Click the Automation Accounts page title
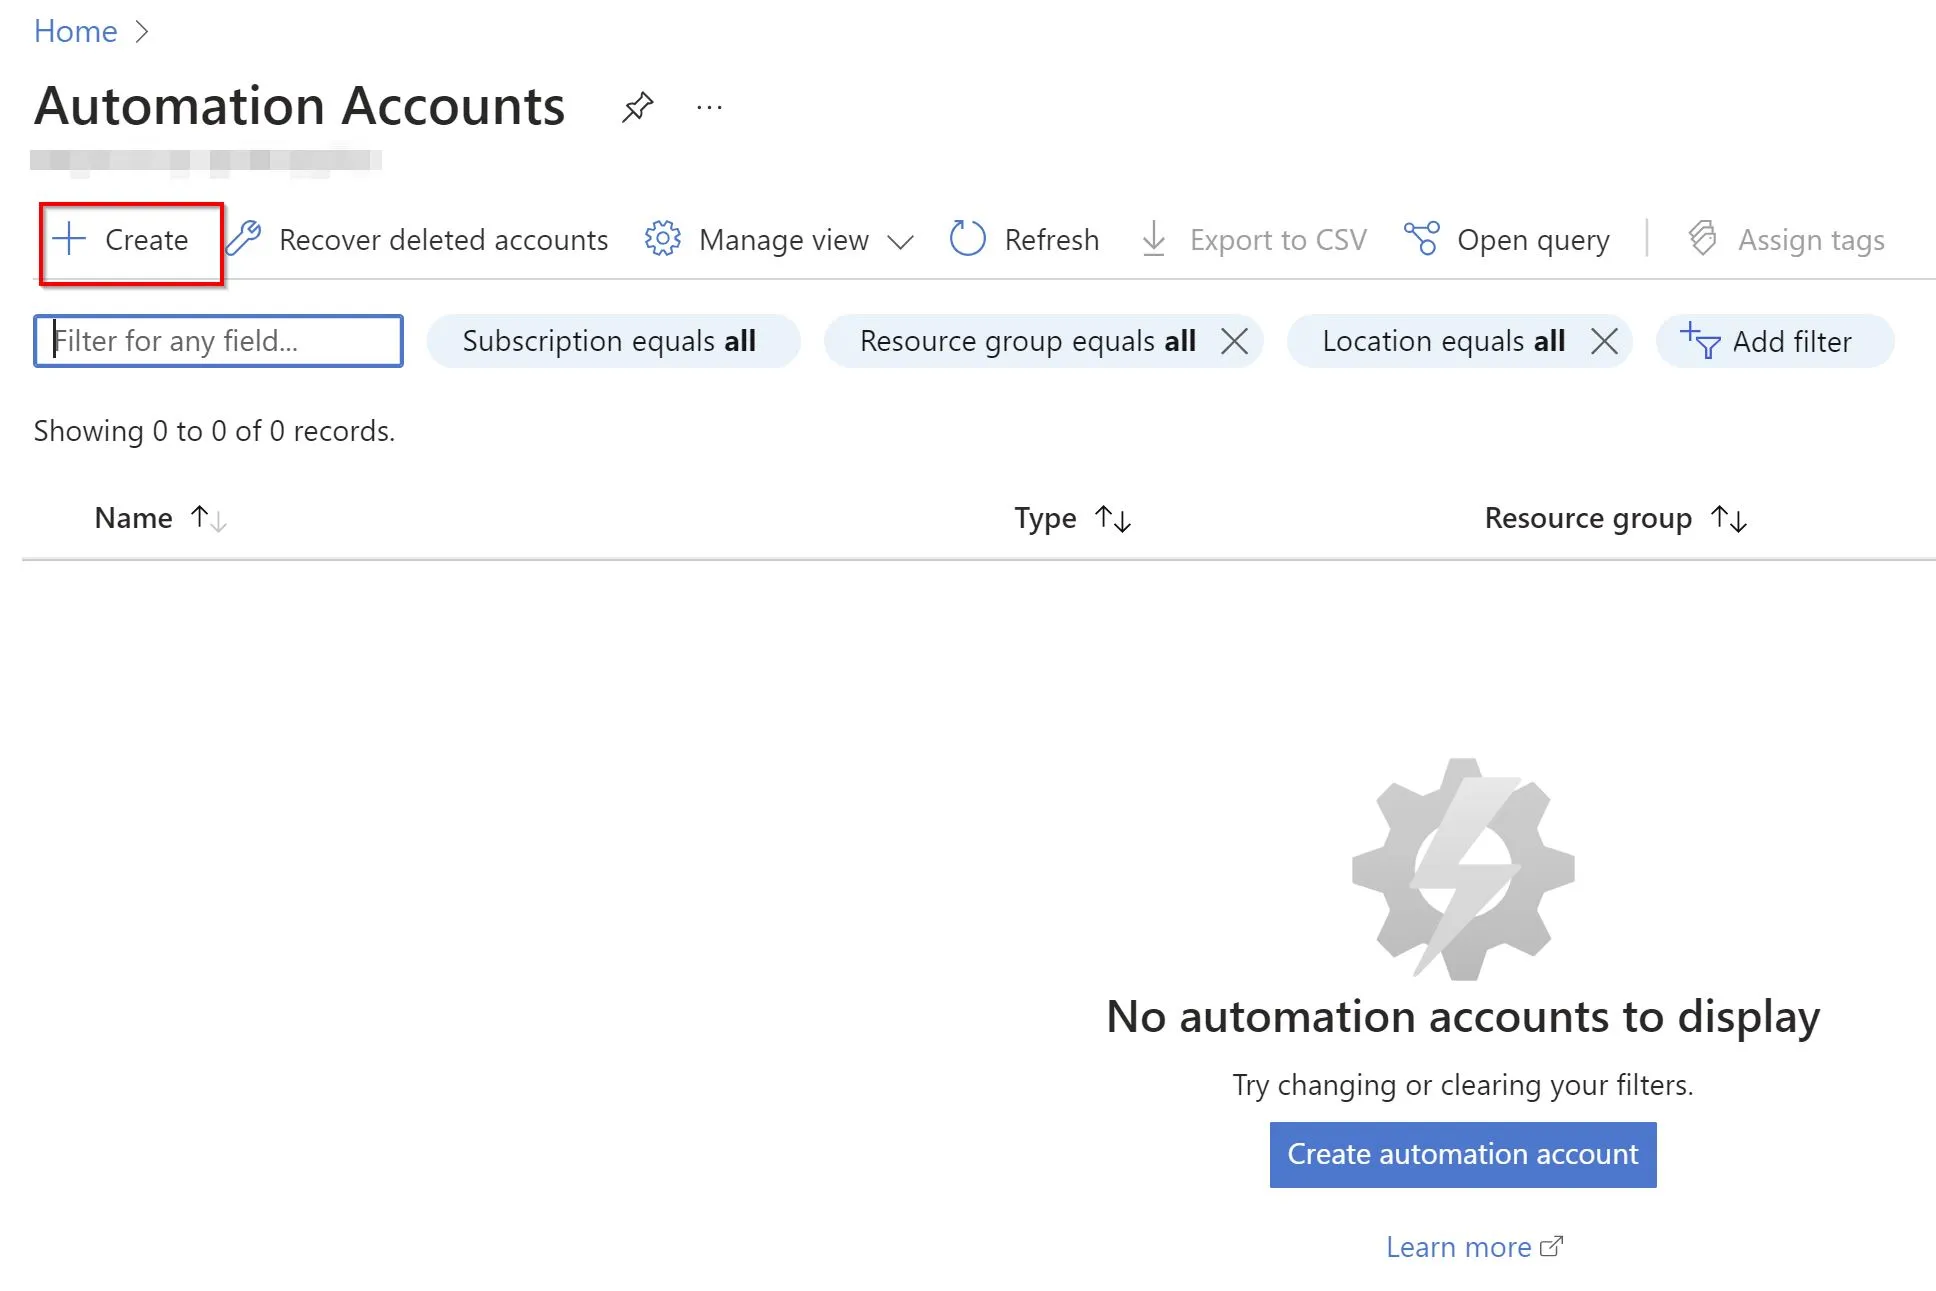The width and height of the screenshot is (1936, 1291). point(299,106)
